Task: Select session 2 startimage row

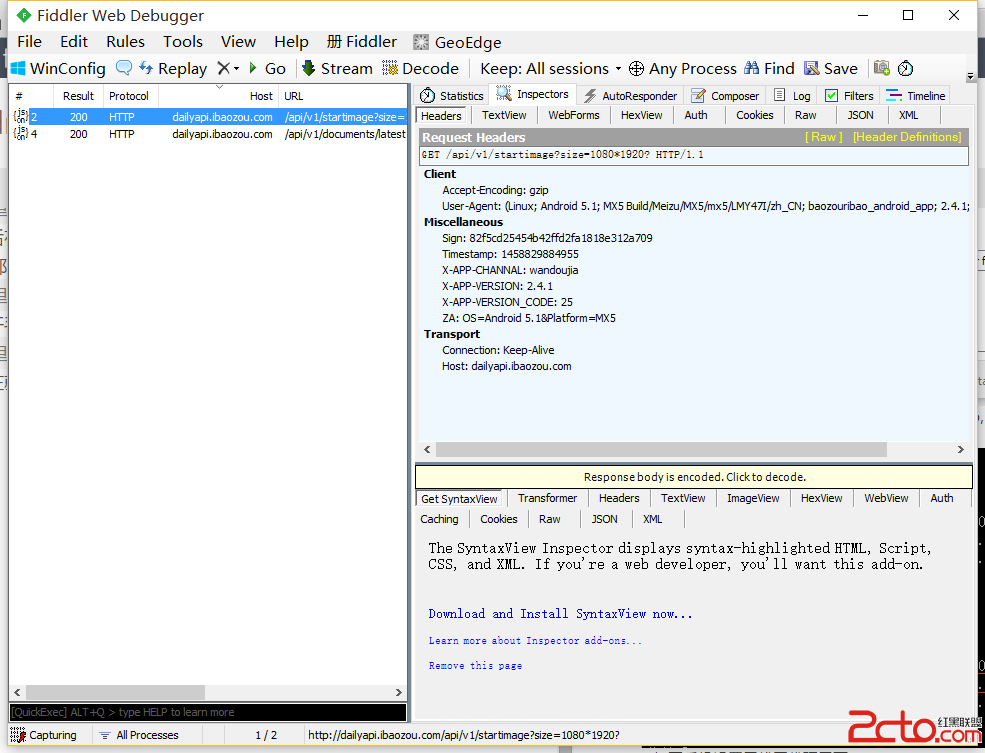Action: (x=209, y=117)
